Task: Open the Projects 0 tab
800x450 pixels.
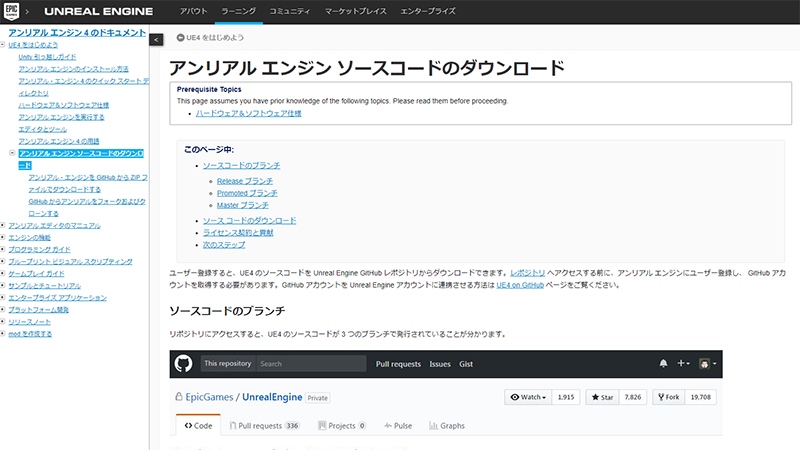Action: point(342,426)
